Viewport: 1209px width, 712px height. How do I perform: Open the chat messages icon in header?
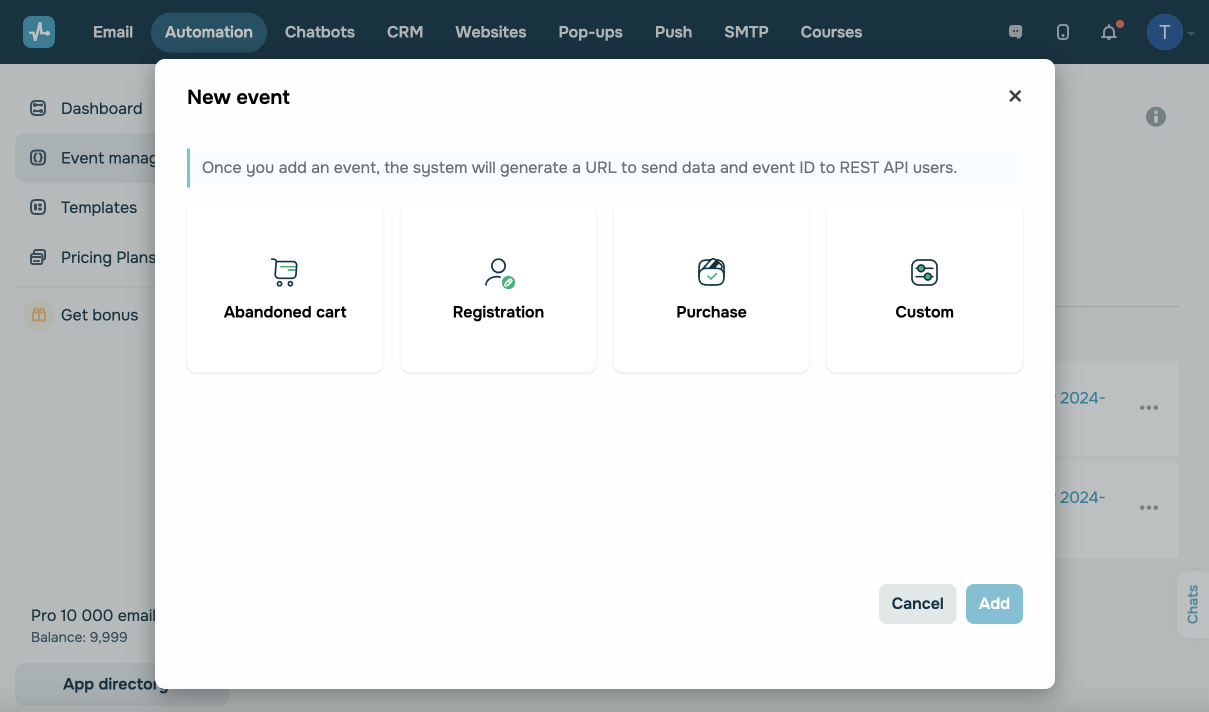pos(1016,32)
